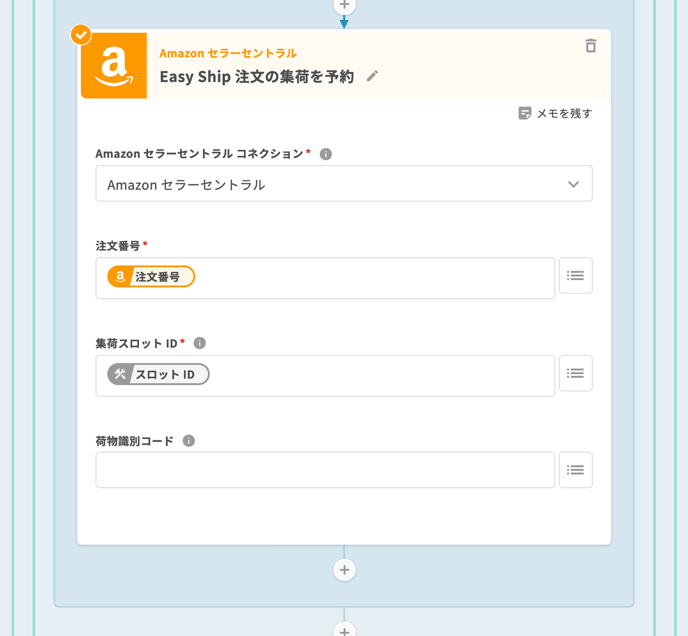Expand the Amazon セラーセントラル connection dropdown

coord(573,184)
